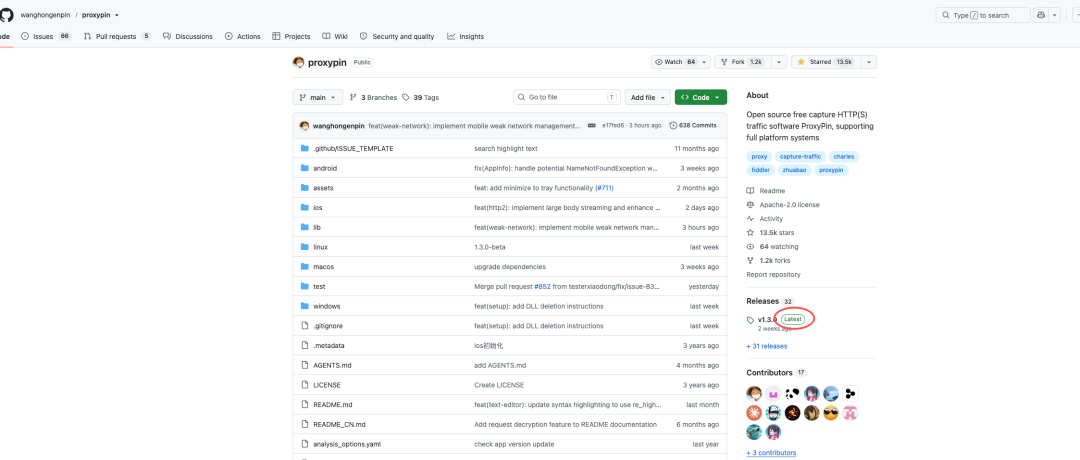The image size is (1080, 460).
Task: View the 3 Branches link
Action: (x=373, y=98)
